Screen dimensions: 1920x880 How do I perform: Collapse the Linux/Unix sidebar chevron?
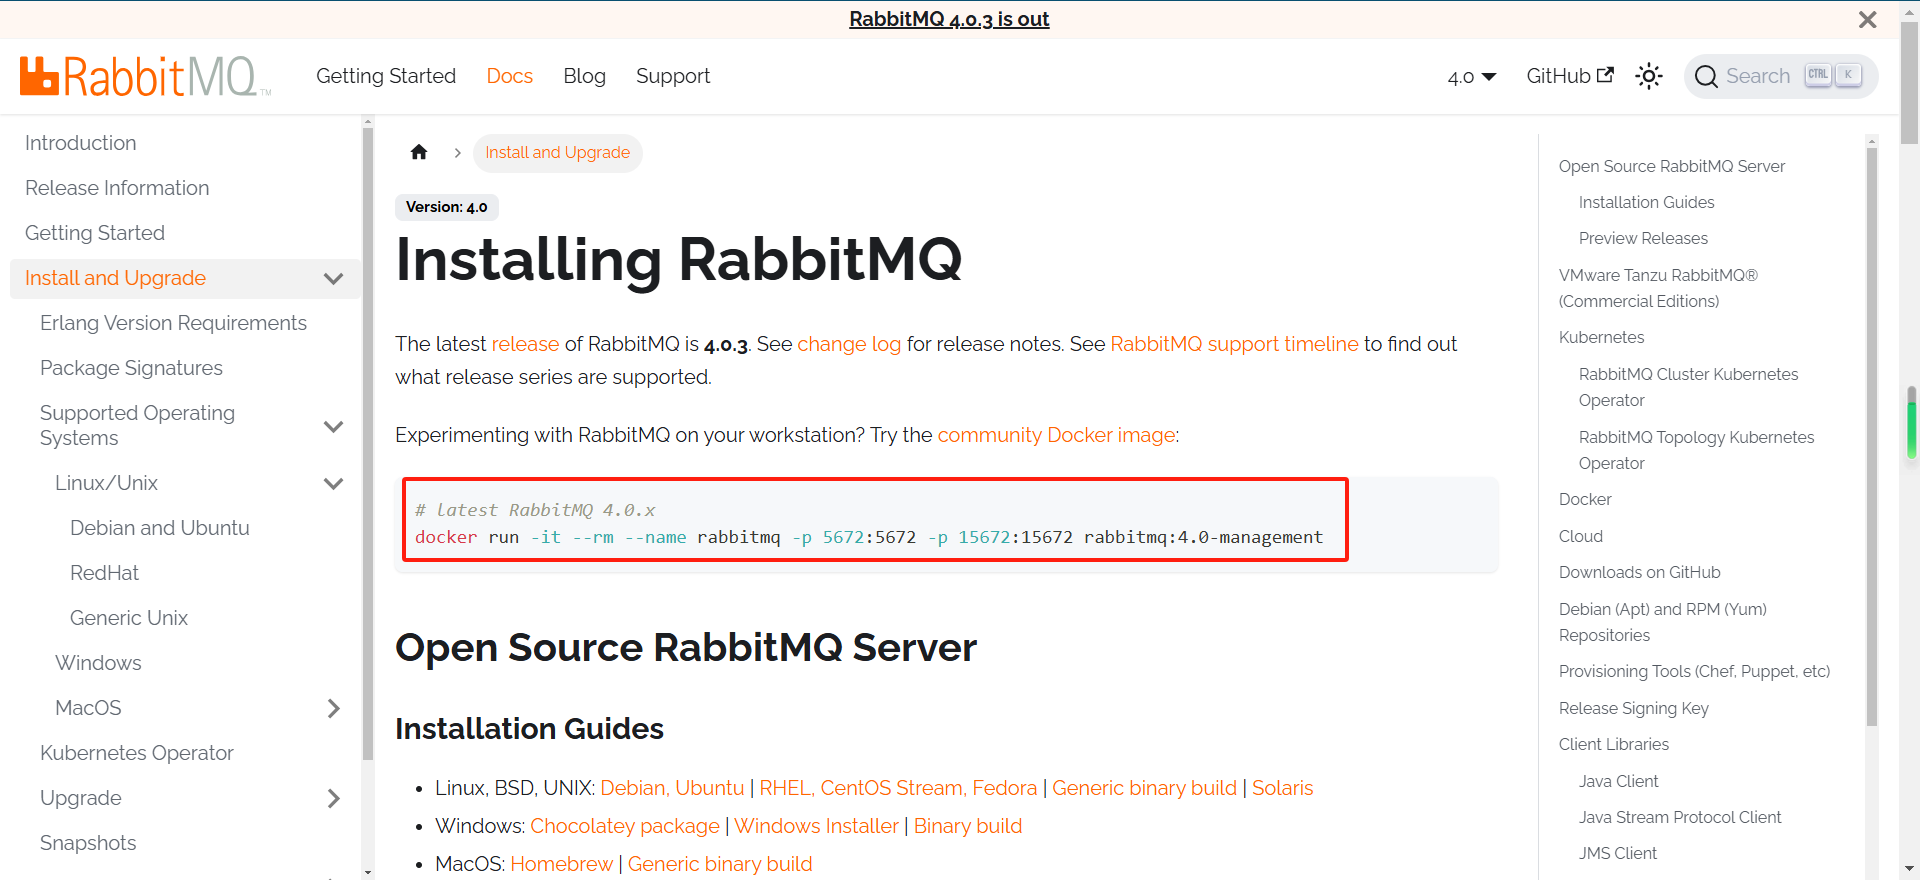(334, 484)
